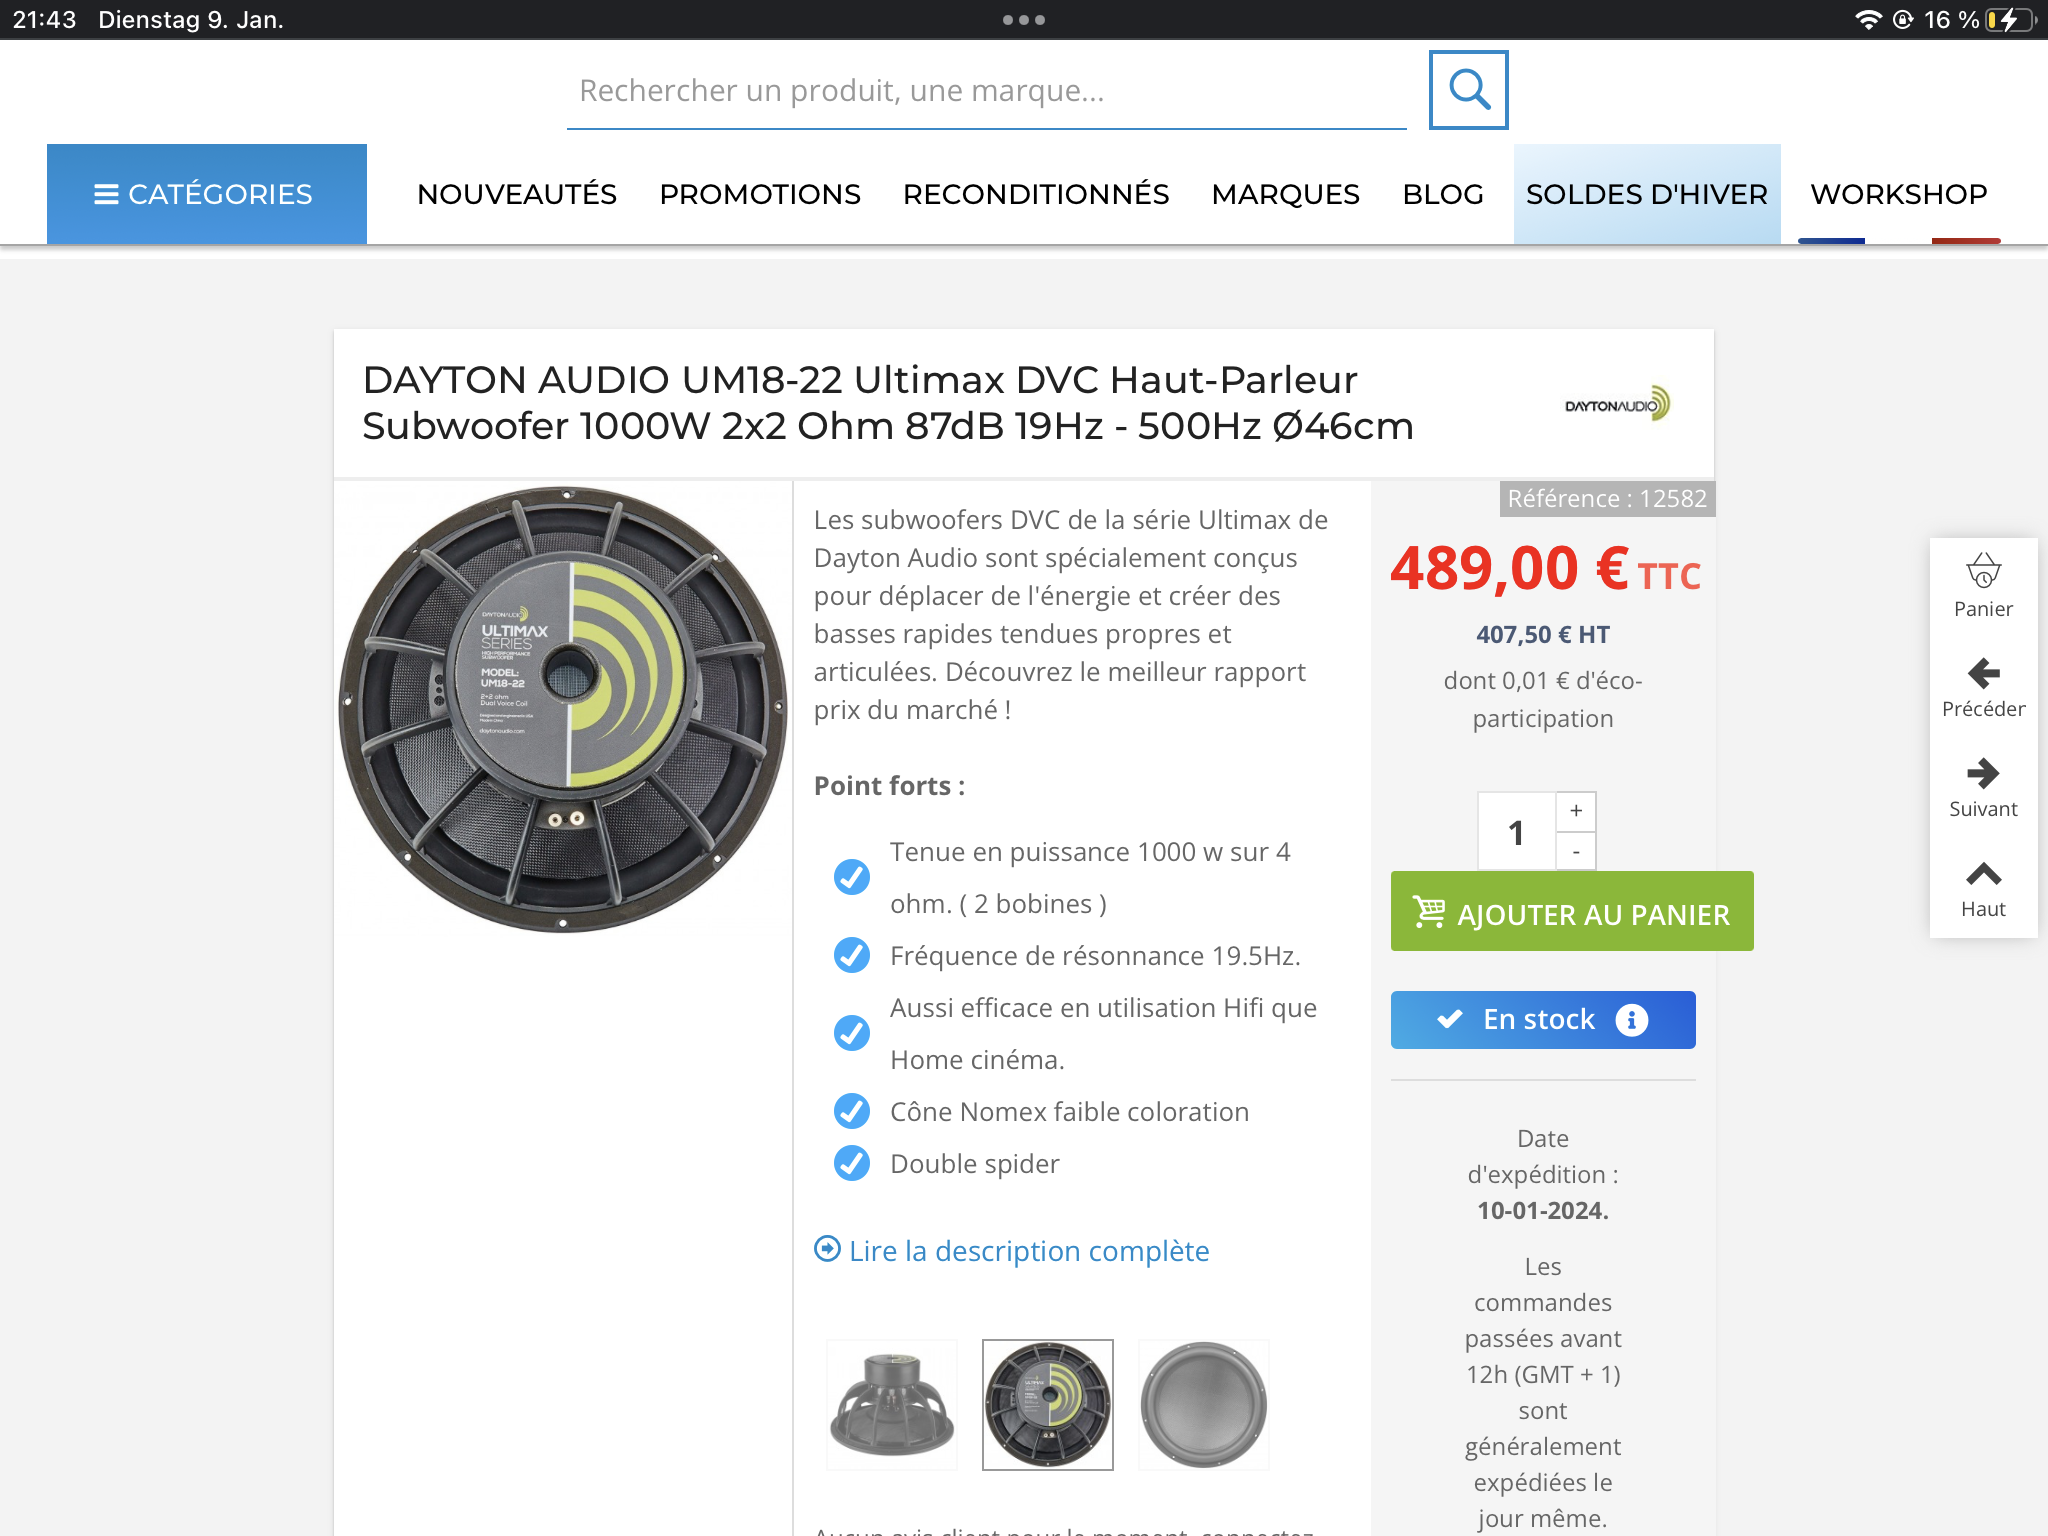2048x1536 pixels.
Task: Select the side-view subwoofer thumbnail
Action: point(892,1405)
